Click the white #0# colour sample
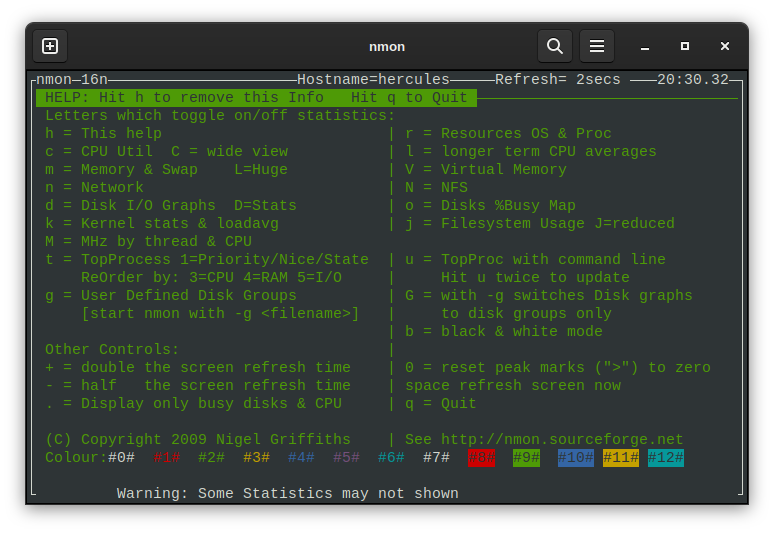This screenshot has width=774, height=533. 121,457
